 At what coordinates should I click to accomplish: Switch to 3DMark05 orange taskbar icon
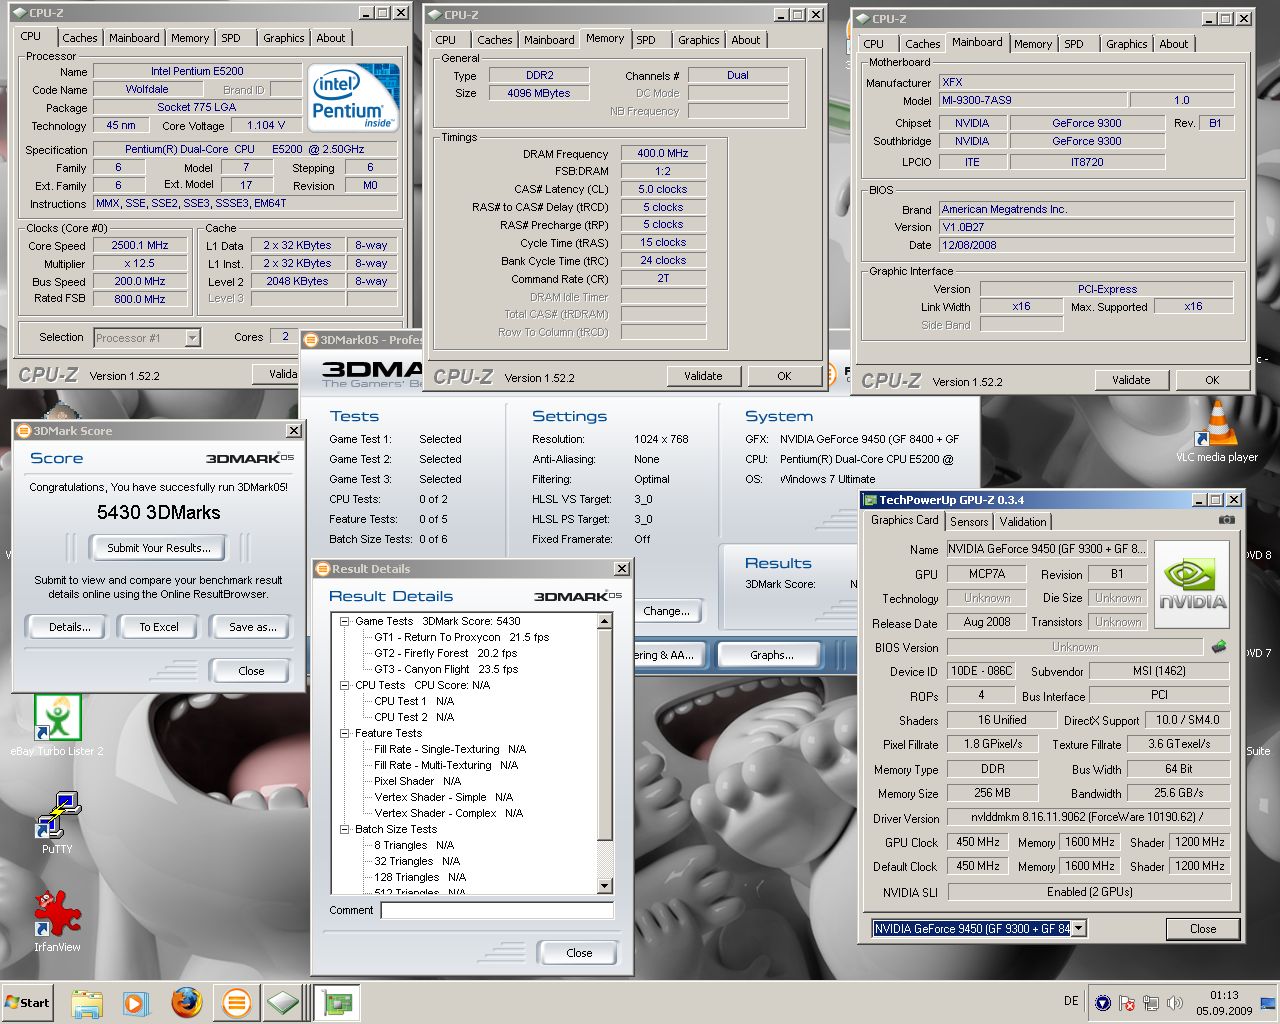coord(236,1002)
